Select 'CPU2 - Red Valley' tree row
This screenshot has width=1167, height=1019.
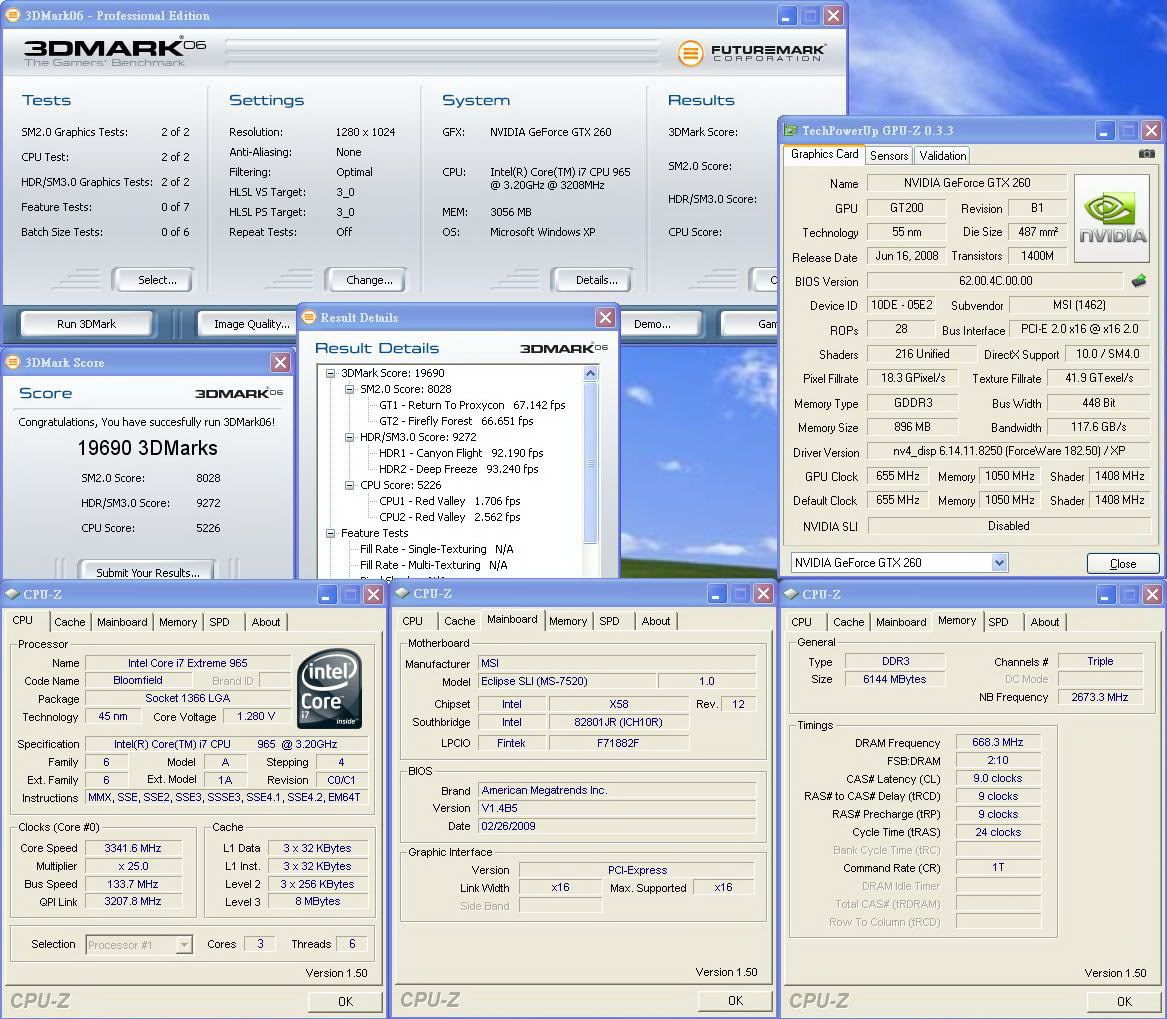(x=450, y=517)
